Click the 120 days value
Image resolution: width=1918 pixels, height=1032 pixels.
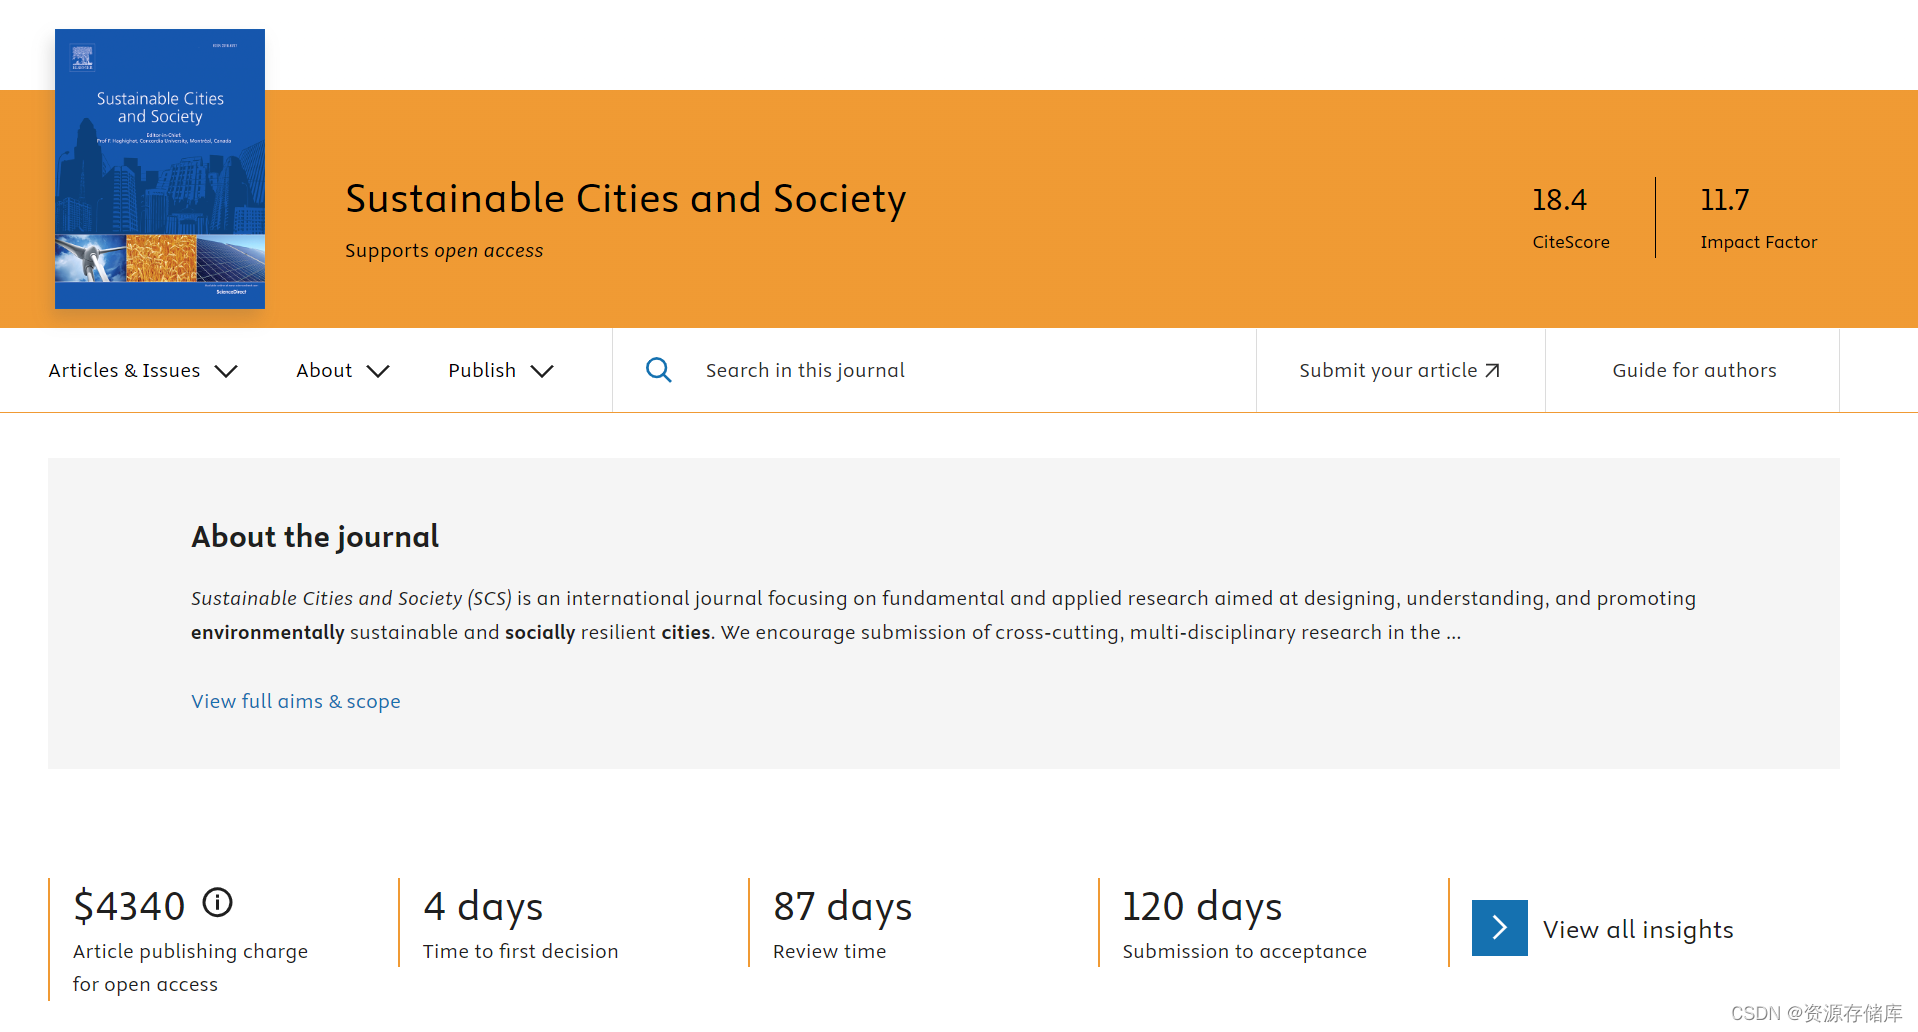pos(1202,907)
